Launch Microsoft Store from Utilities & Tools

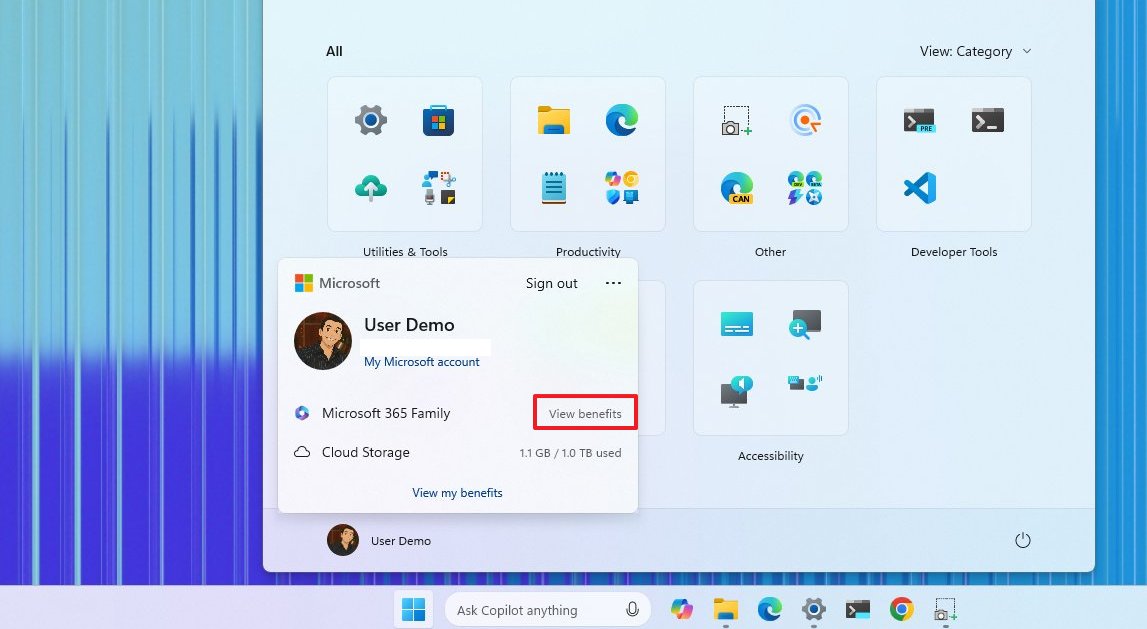pos(438,120)
